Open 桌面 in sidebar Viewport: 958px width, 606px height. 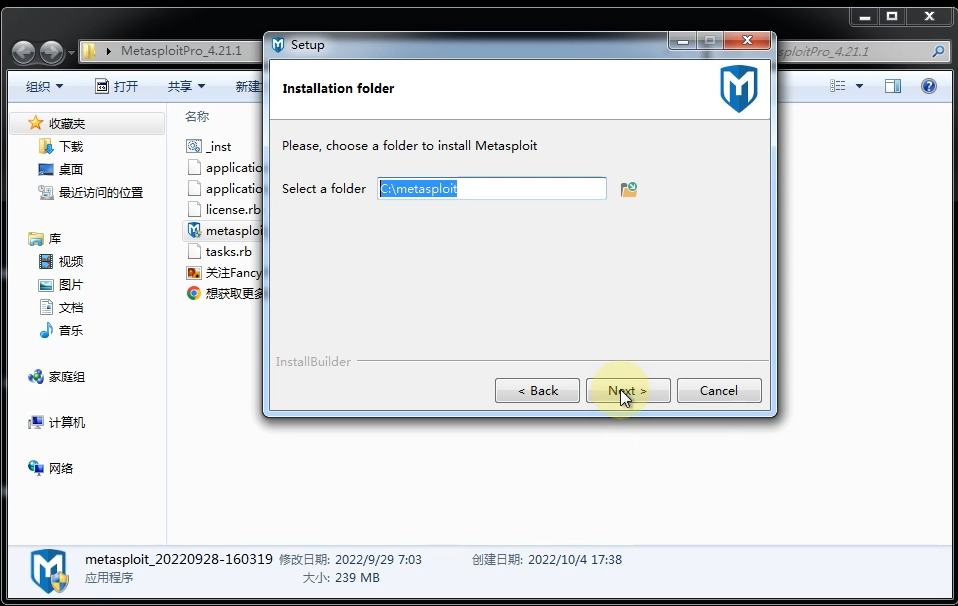click(x=61, y=169)
